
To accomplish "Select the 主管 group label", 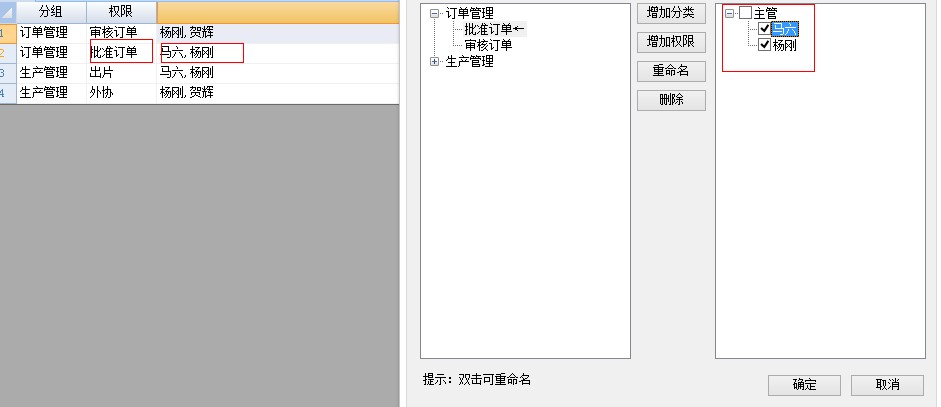I will coord(765,13).
